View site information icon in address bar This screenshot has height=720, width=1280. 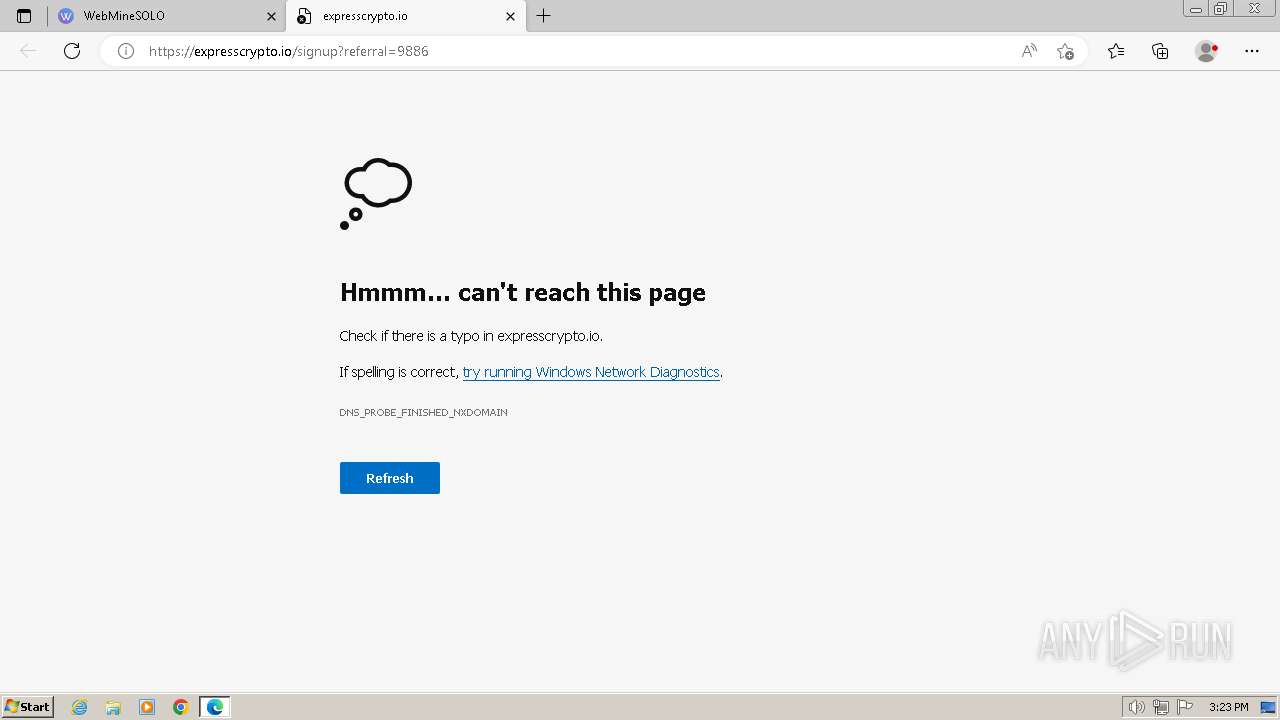point(126,51)
